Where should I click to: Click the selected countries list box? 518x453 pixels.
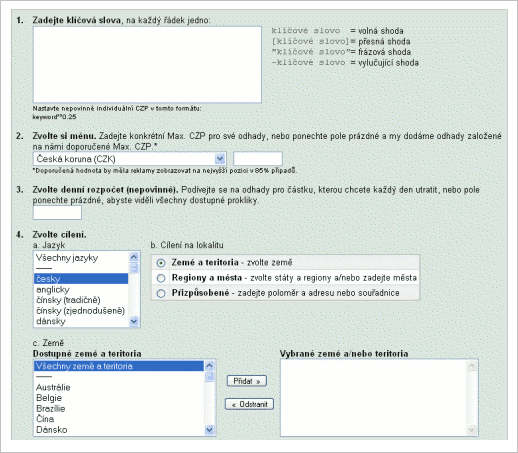(379, 398)
